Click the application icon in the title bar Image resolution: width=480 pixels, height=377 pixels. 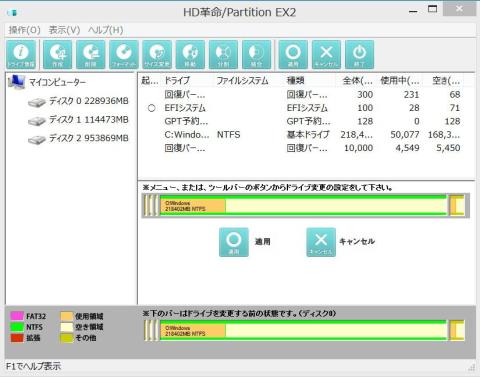click(x=12, y=13)
